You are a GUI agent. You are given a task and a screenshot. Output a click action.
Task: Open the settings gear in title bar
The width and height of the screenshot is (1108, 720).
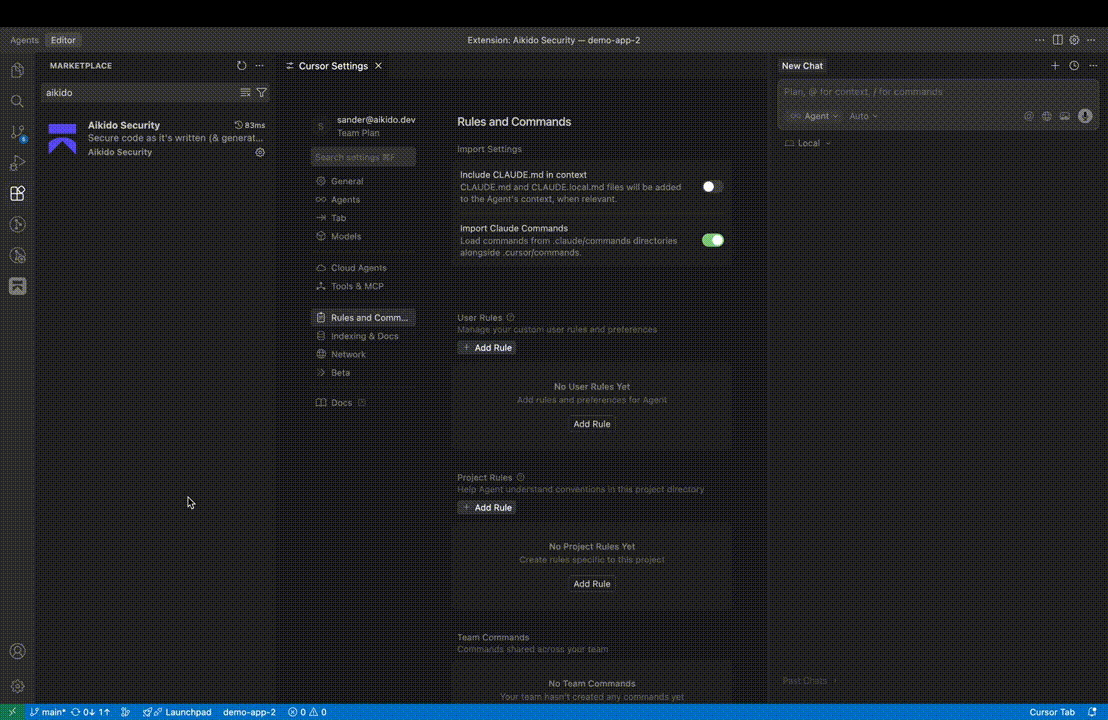pos(1074,40)
